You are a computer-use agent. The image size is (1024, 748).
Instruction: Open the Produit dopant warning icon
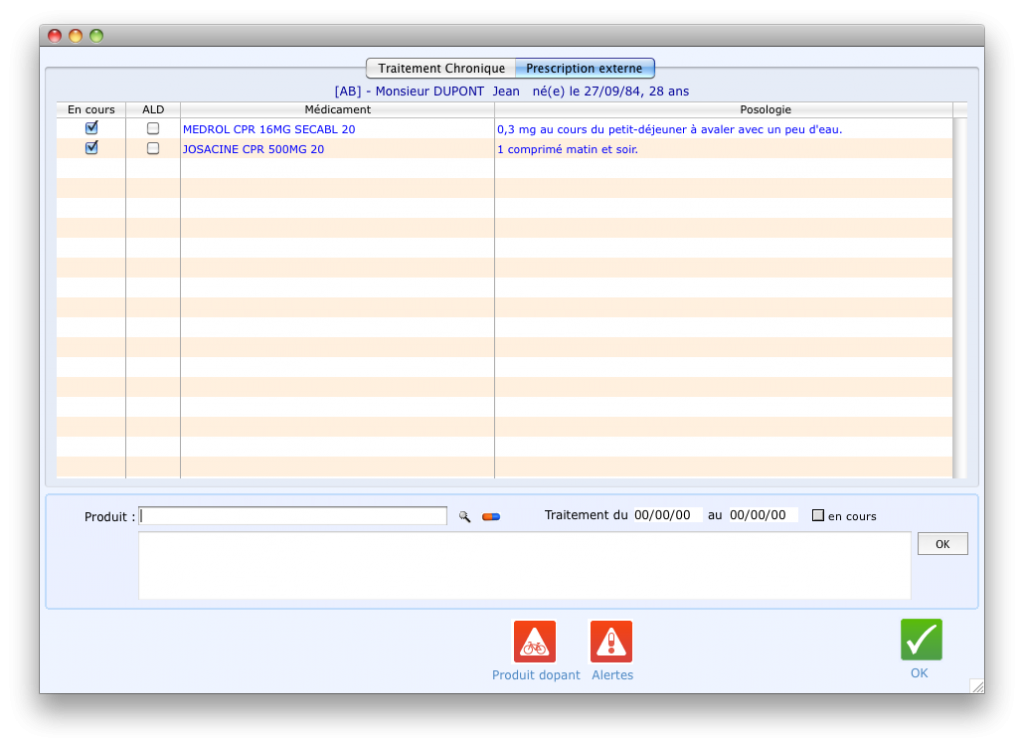click(535, 642)
